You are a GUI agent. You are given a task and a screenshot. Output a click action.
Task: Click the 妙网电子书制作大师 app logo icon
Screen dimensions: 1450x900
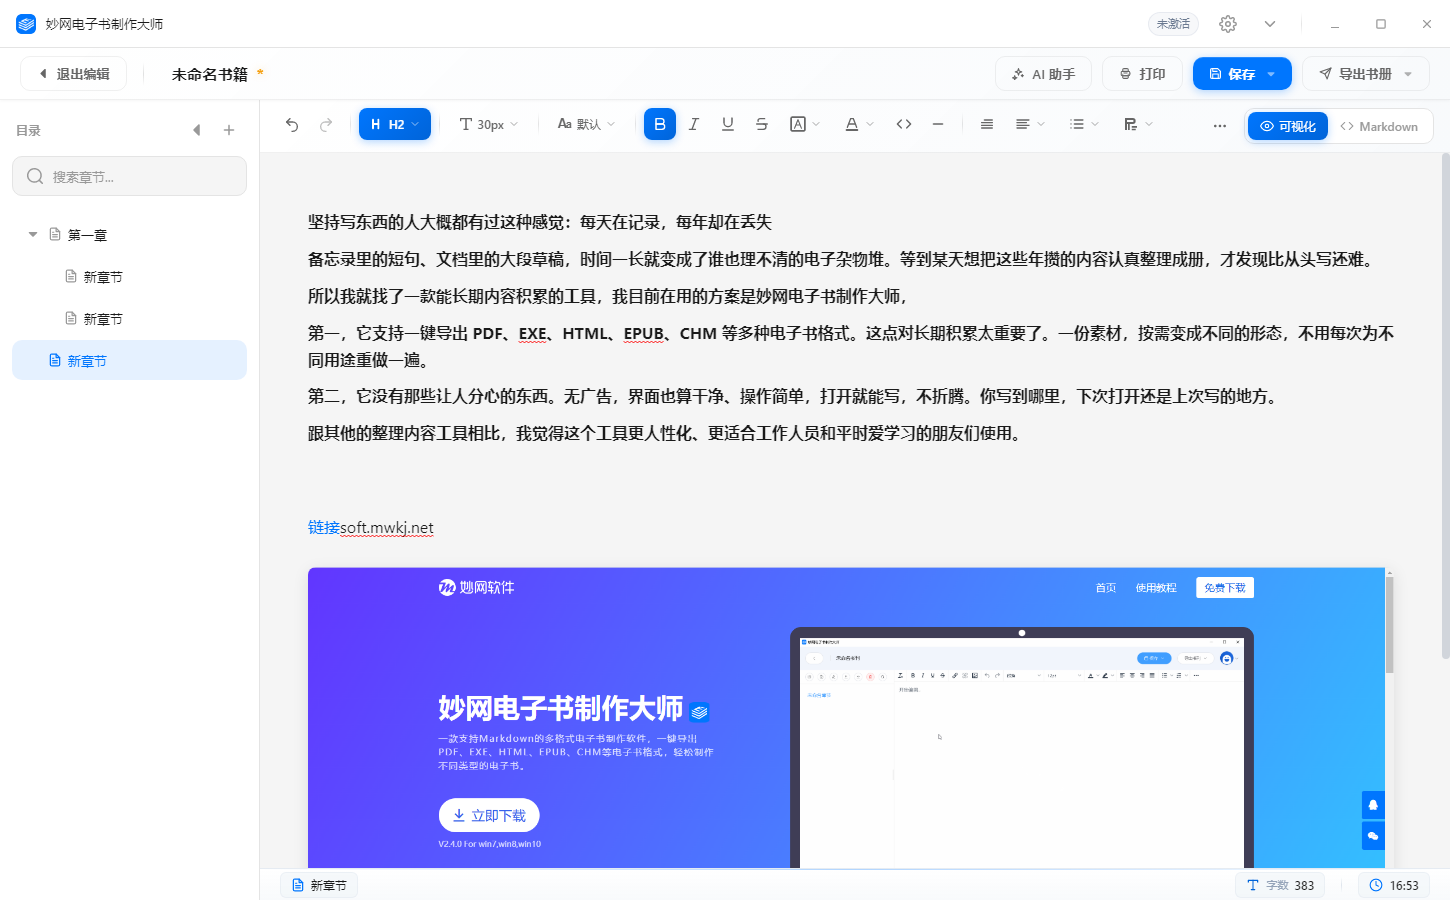(26, 24)
